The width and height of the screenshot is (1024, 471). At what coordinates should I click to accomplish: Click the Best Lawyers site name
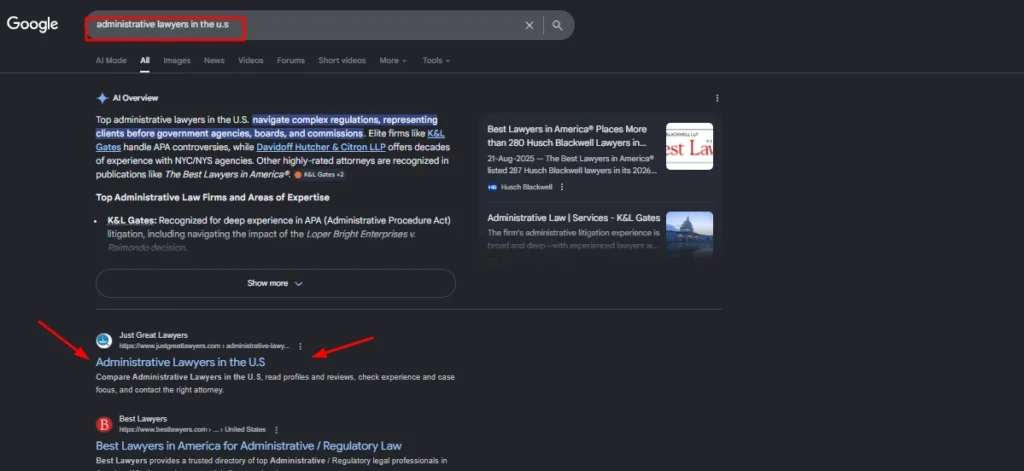click(x=143, y=419)
